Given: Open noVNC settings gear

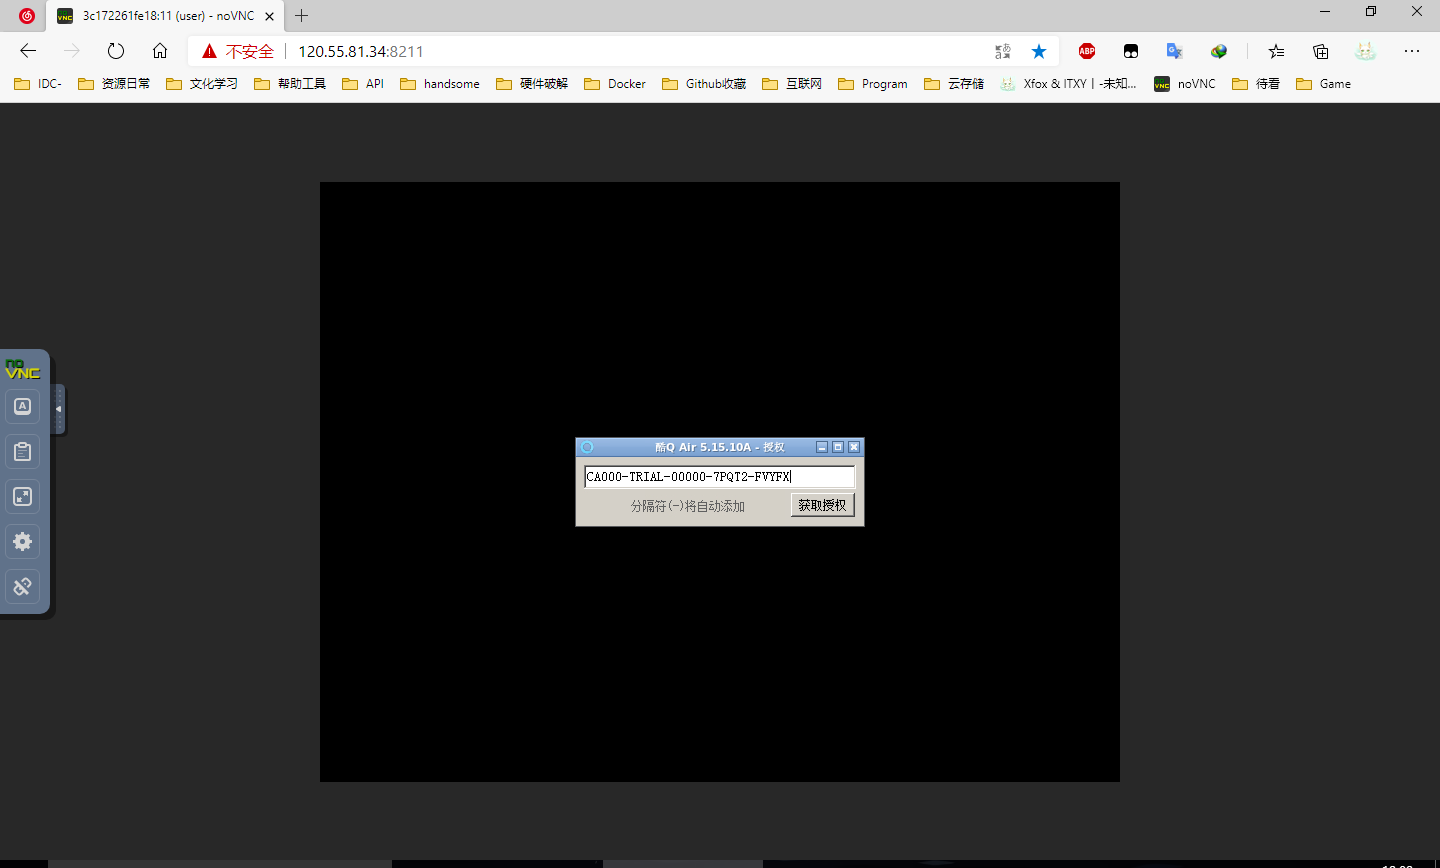Looking at the screenshot, I should [x=22, y=542].
